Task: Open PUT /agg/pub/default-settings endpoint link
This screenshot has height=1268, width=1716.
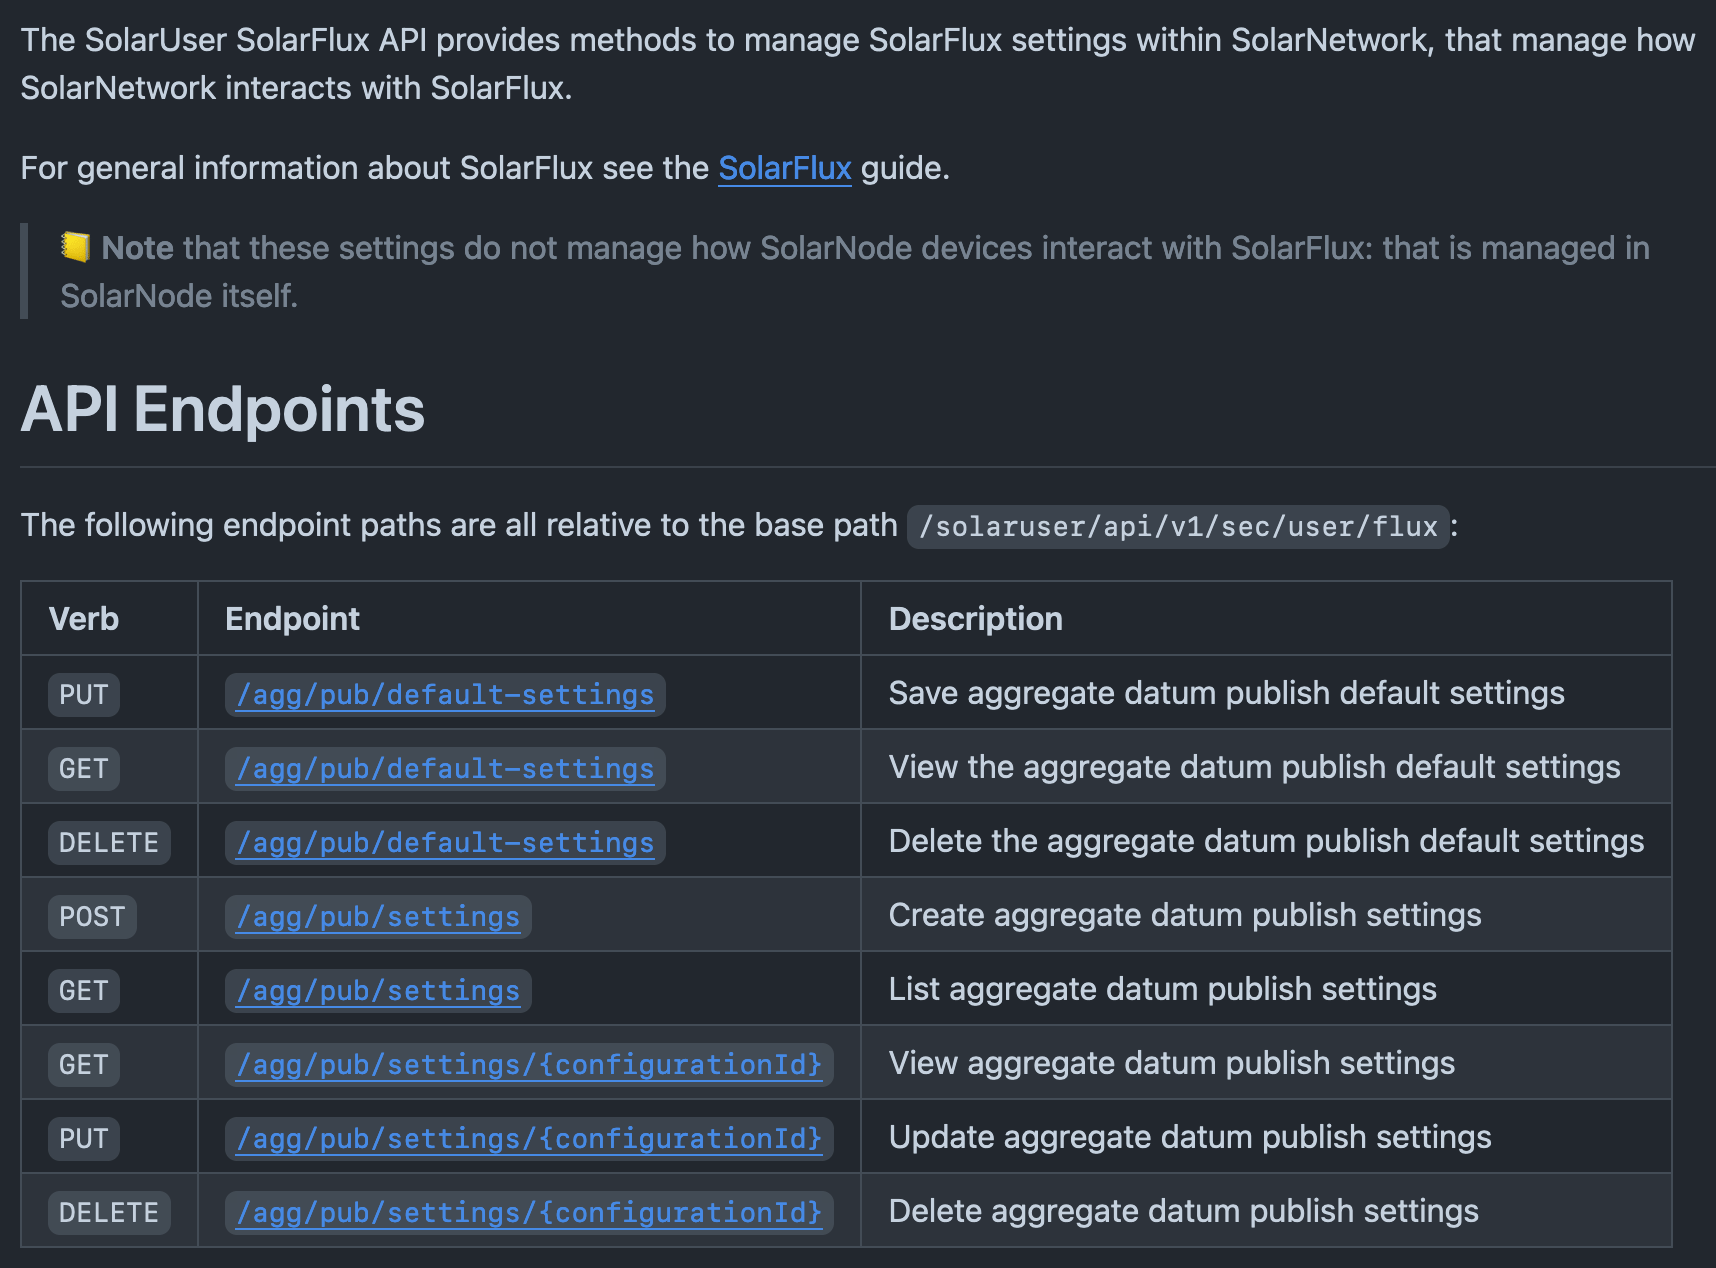Action: 445,695
